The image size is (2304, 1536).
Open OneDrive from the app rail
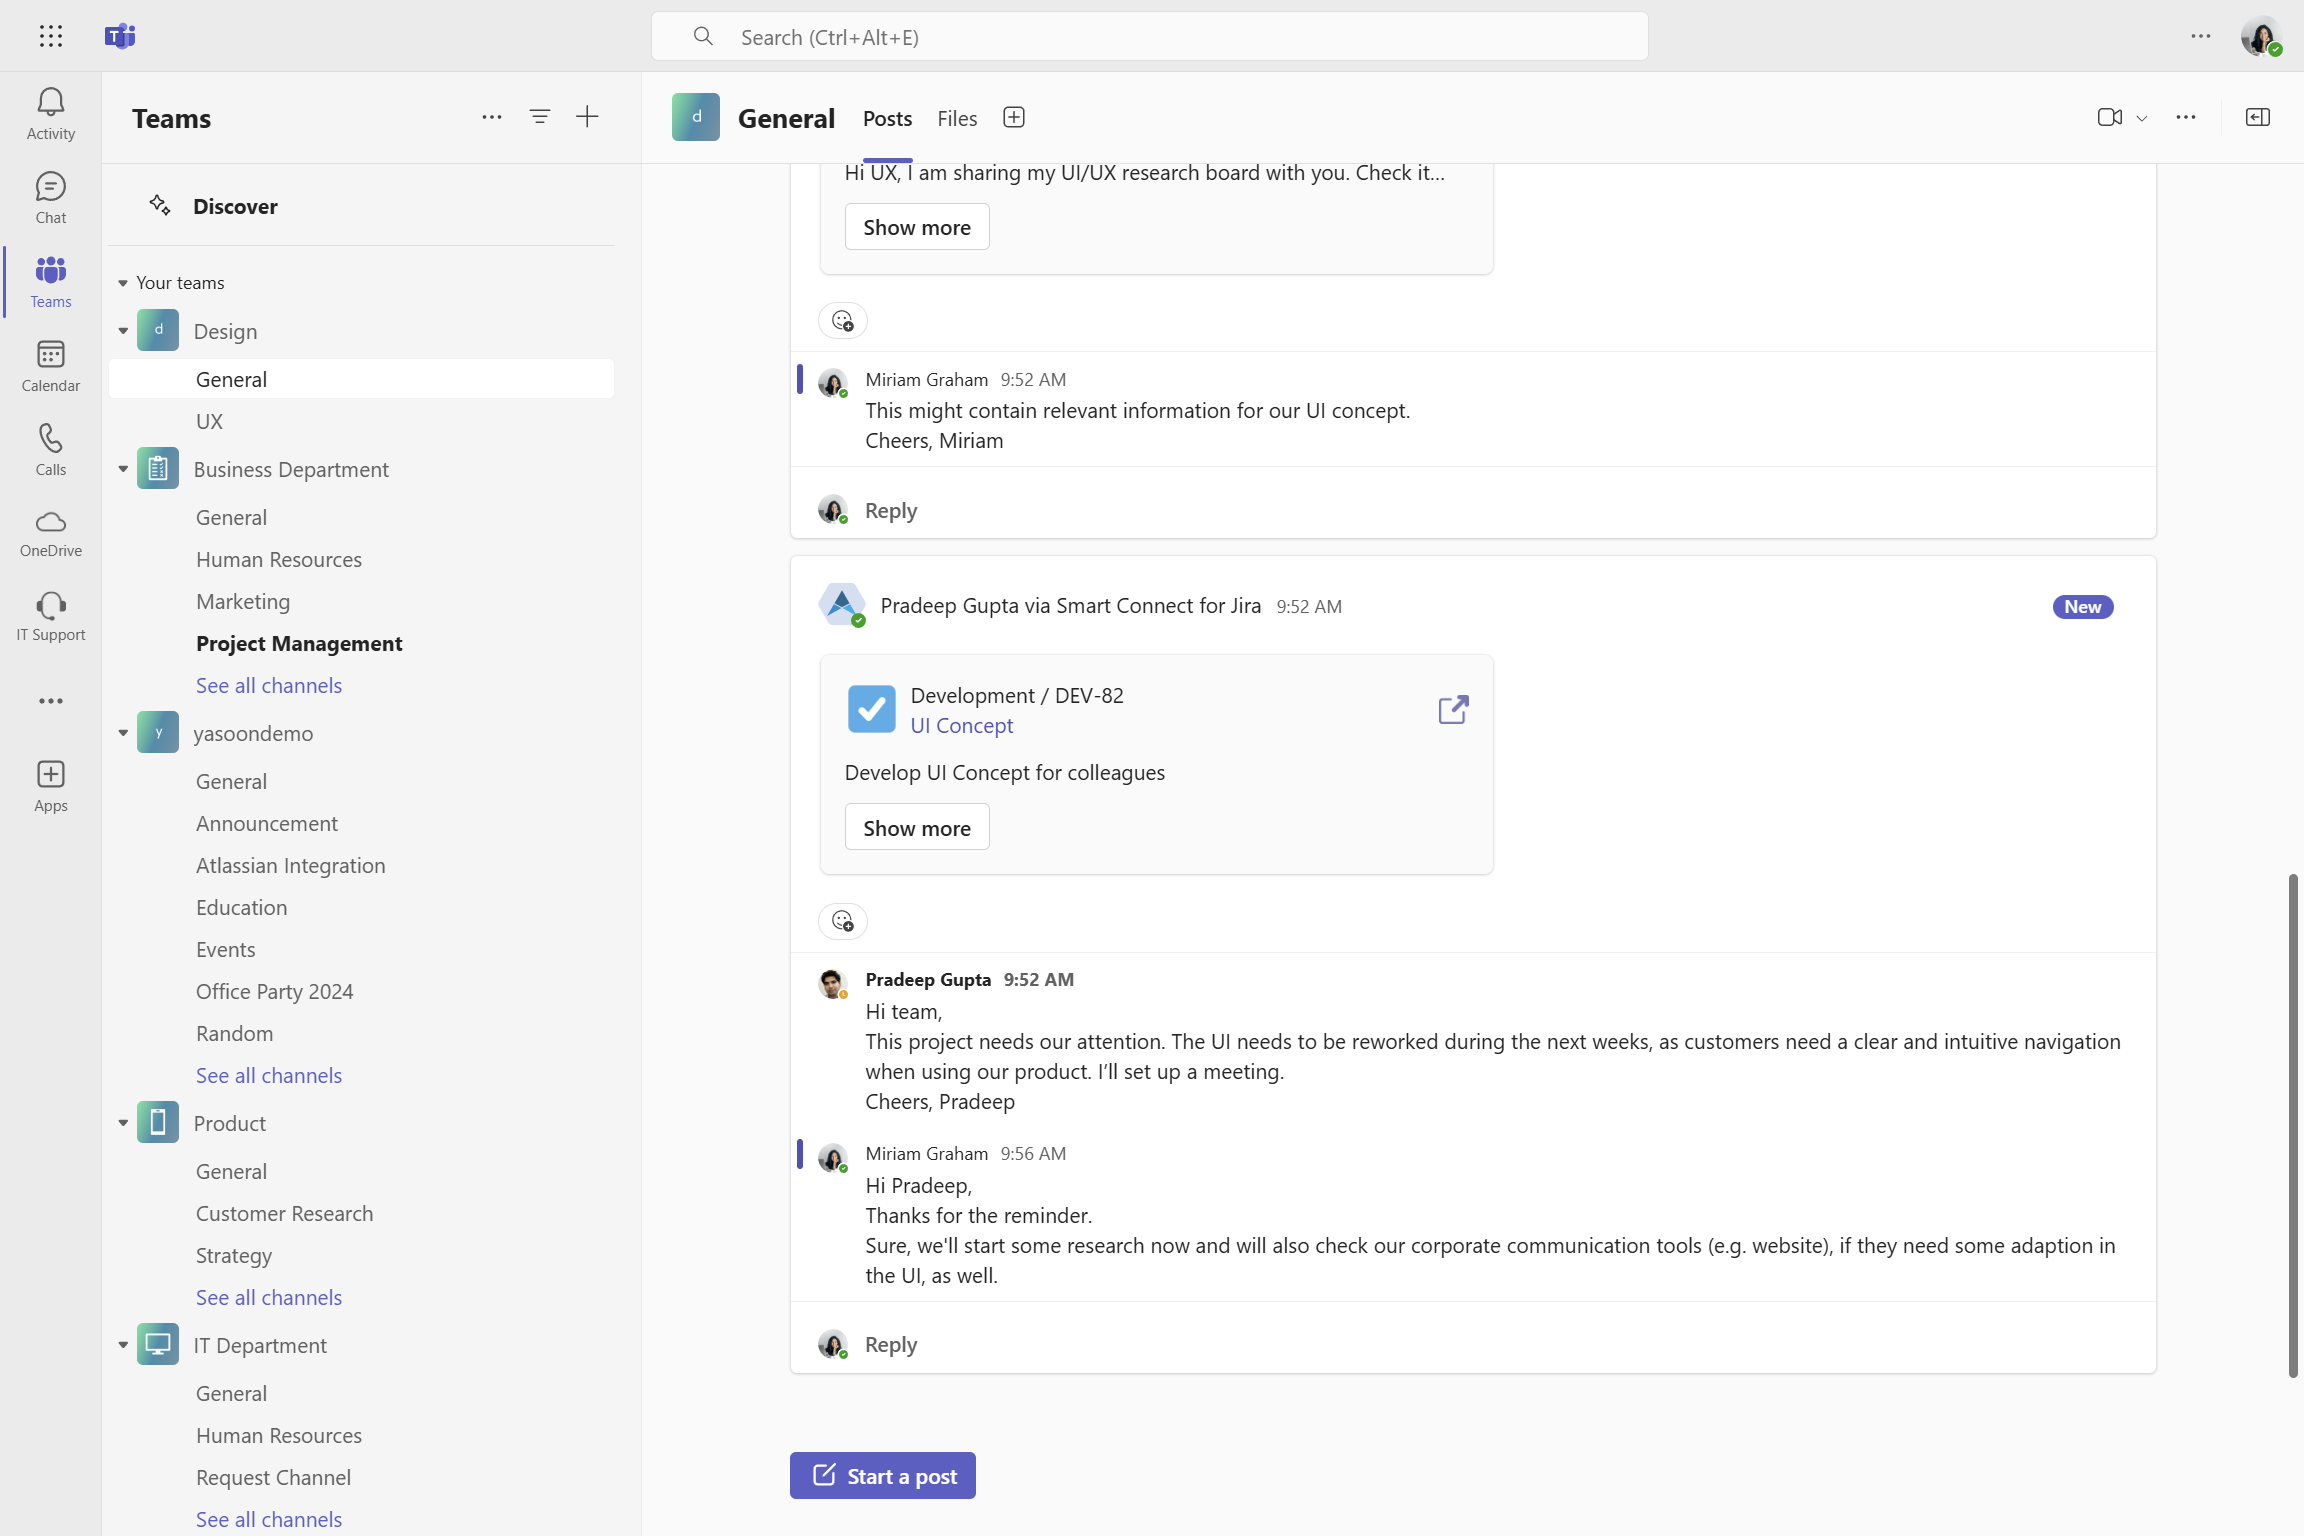(50, 532)
